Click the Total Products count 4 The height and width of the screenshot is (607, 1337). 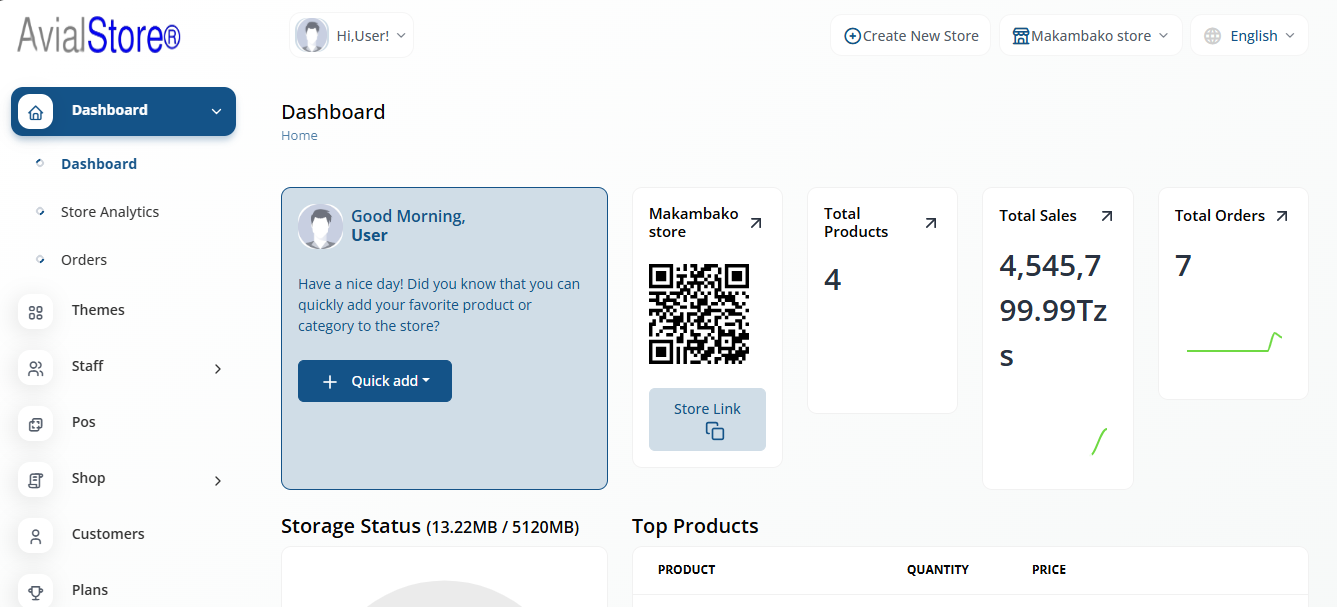click(833, 280)
